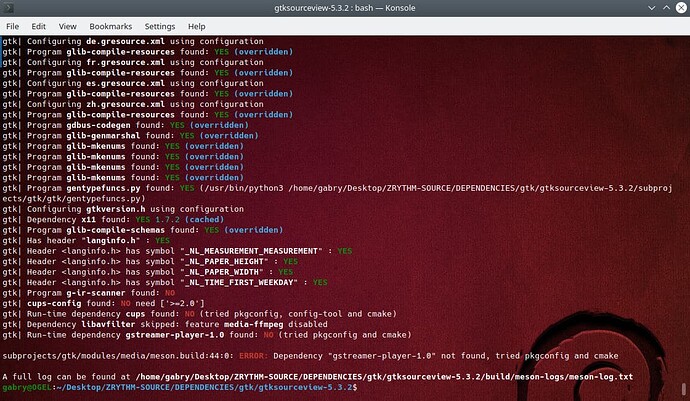The image size is (690, 401).
Task: Click '/usr/bin/python3' path text
Action: click(x=244, y=188)
